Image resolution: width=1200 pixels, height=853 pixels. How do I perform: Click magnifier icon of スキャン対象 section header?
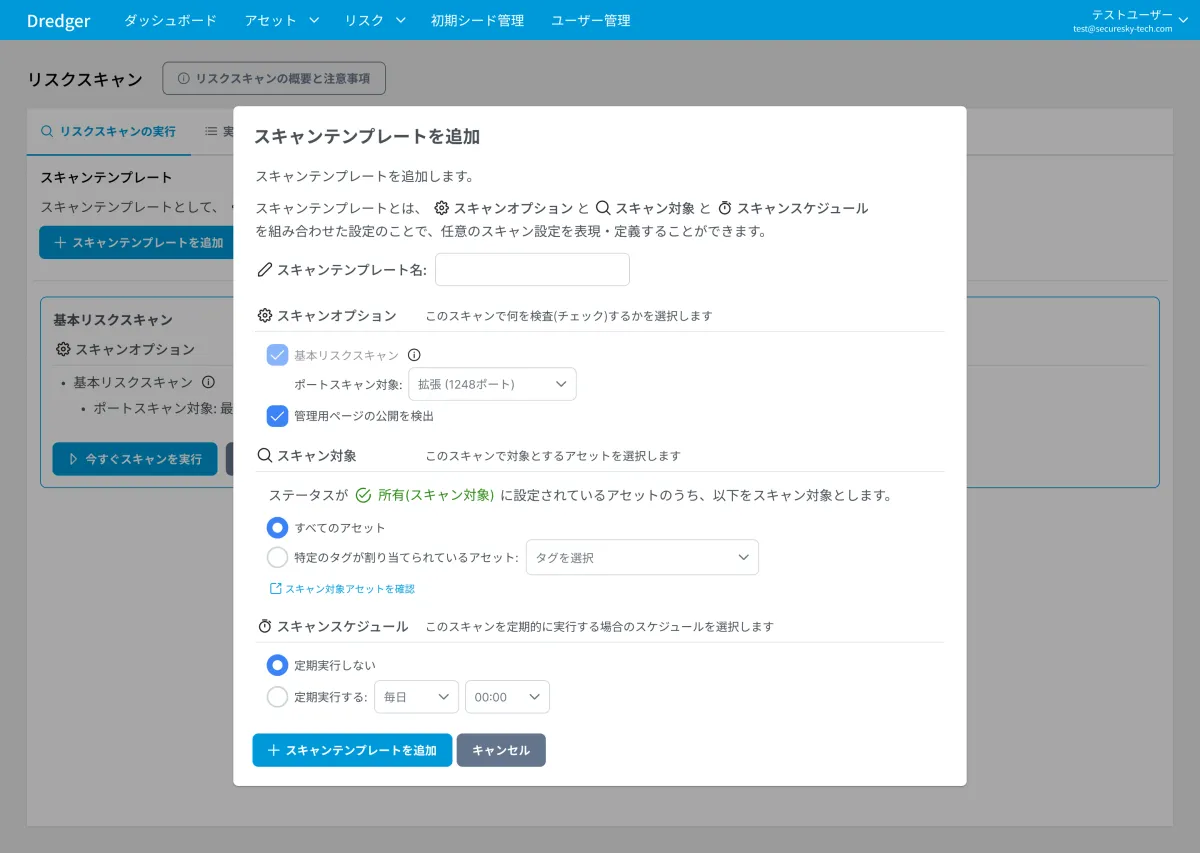(x=265, y=456)
